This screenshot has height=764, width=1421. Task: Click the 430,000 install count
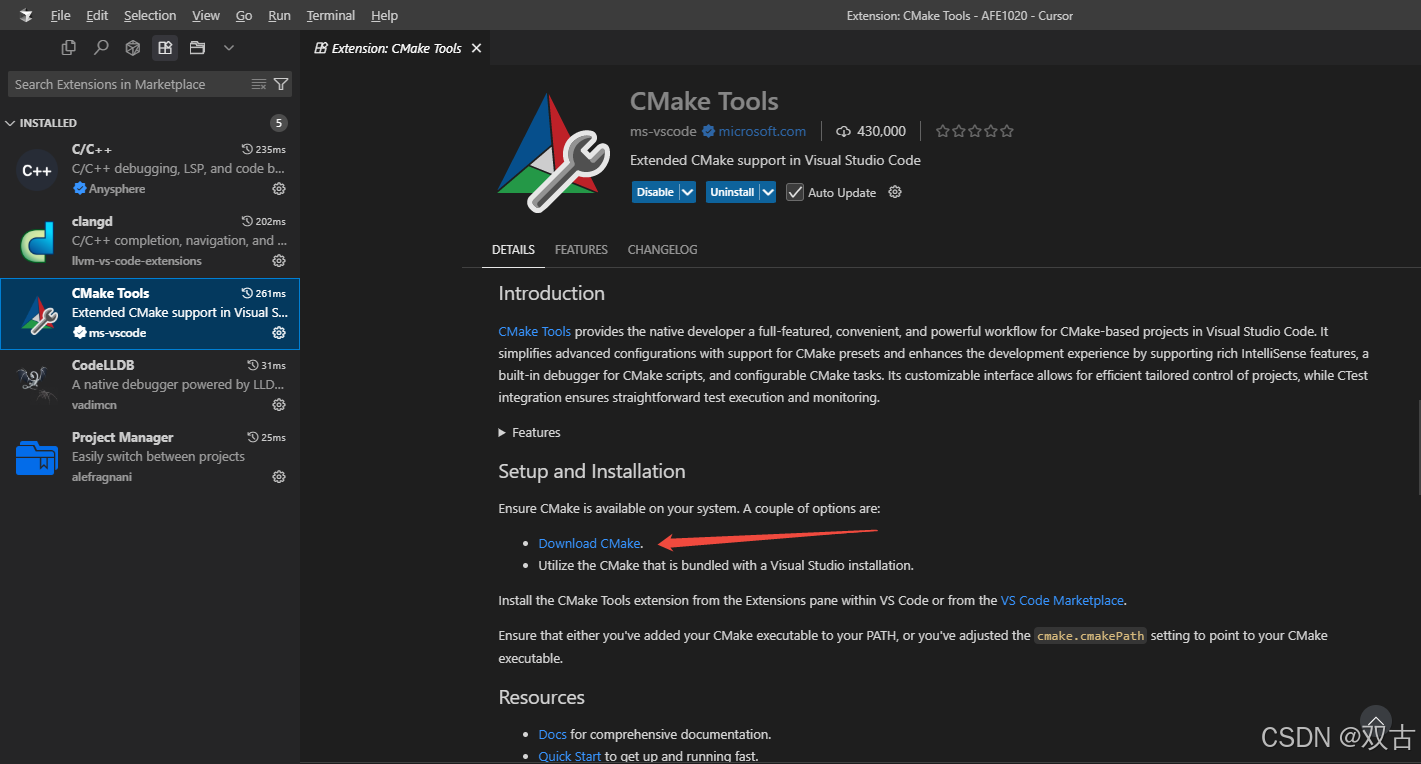point(880,130)
